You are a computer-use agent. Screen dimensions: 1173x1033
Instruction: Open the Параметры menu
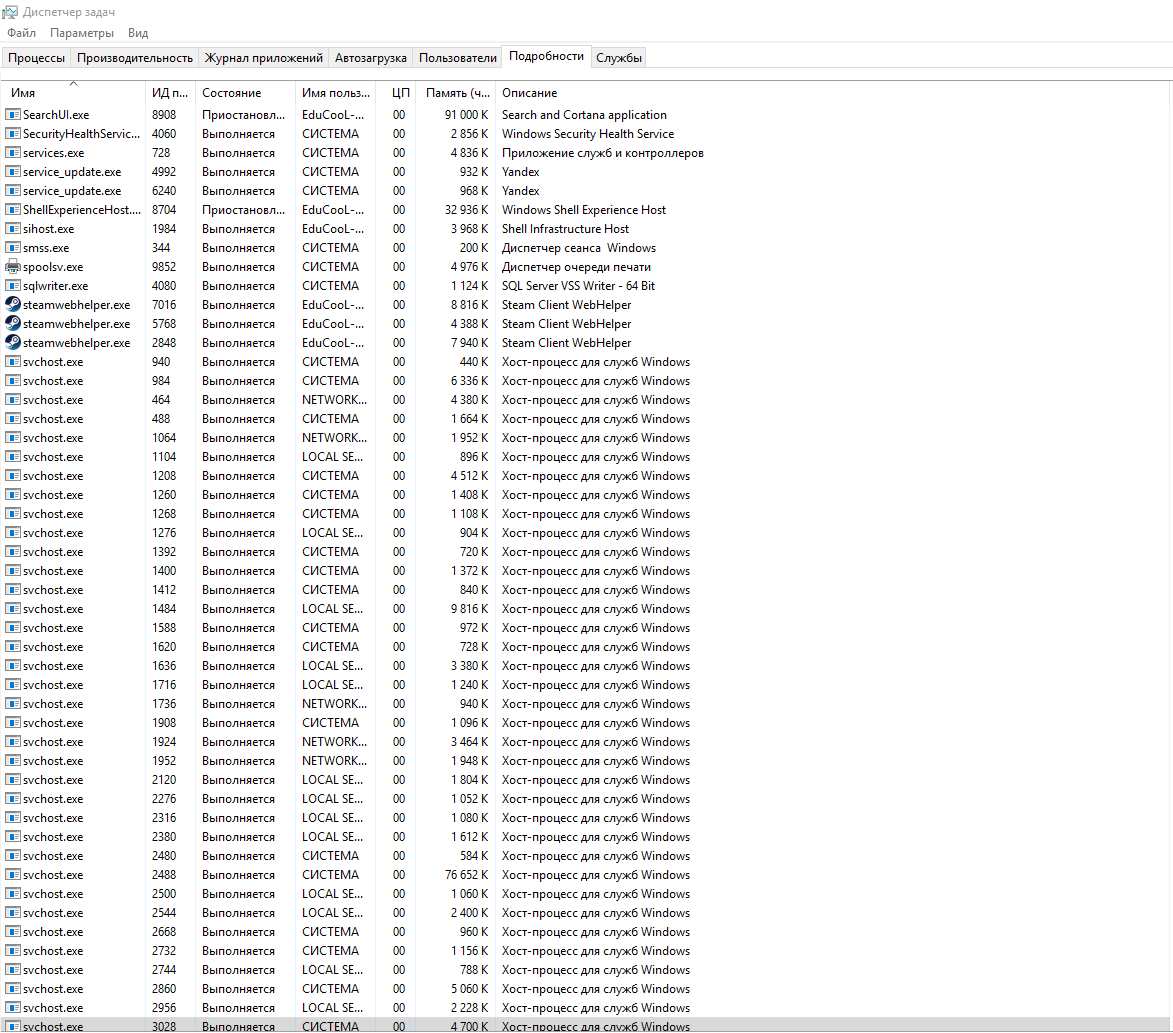(82, 33)
